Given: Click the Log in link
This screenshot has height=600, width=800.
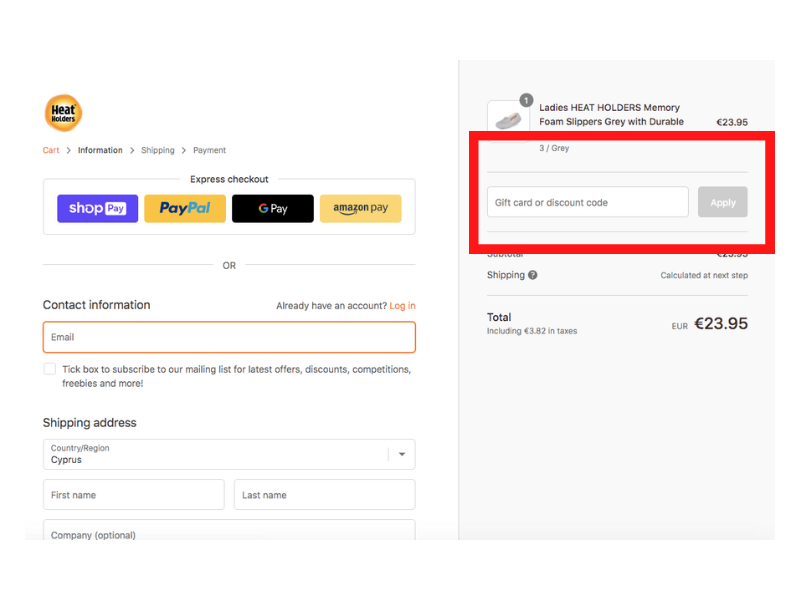Looking at the screenshot, I should click(x=402, y=306).
